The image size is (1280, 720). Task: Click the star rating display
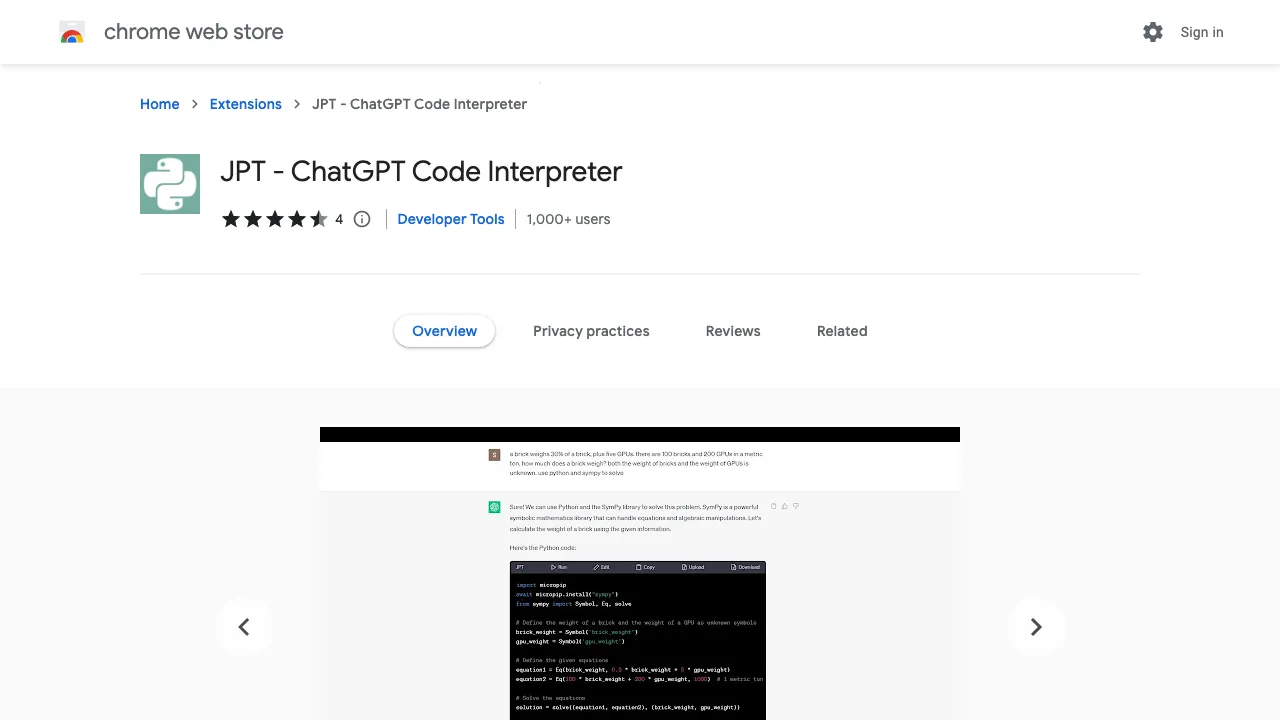pos(275,219)
